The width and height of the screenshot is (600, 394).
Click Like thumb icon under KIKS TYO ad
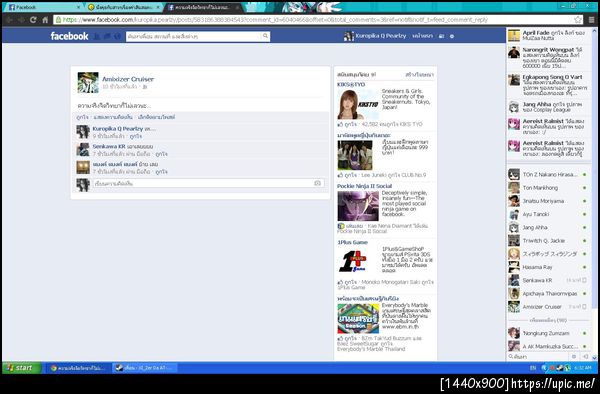(340, 124)
